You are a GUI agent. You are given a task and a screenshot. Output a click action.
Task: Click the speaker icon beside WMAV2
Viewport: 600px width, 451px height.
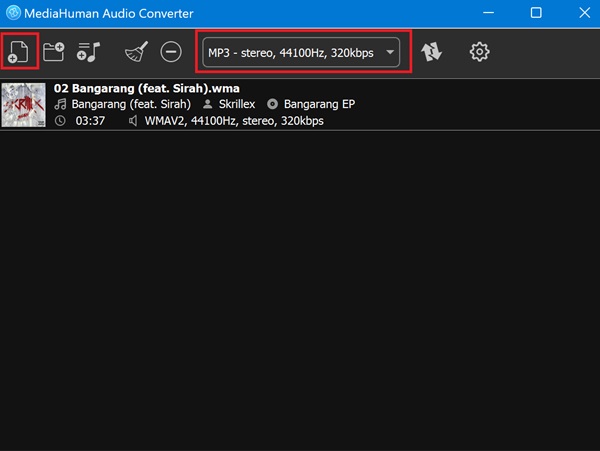click(133, 121)
